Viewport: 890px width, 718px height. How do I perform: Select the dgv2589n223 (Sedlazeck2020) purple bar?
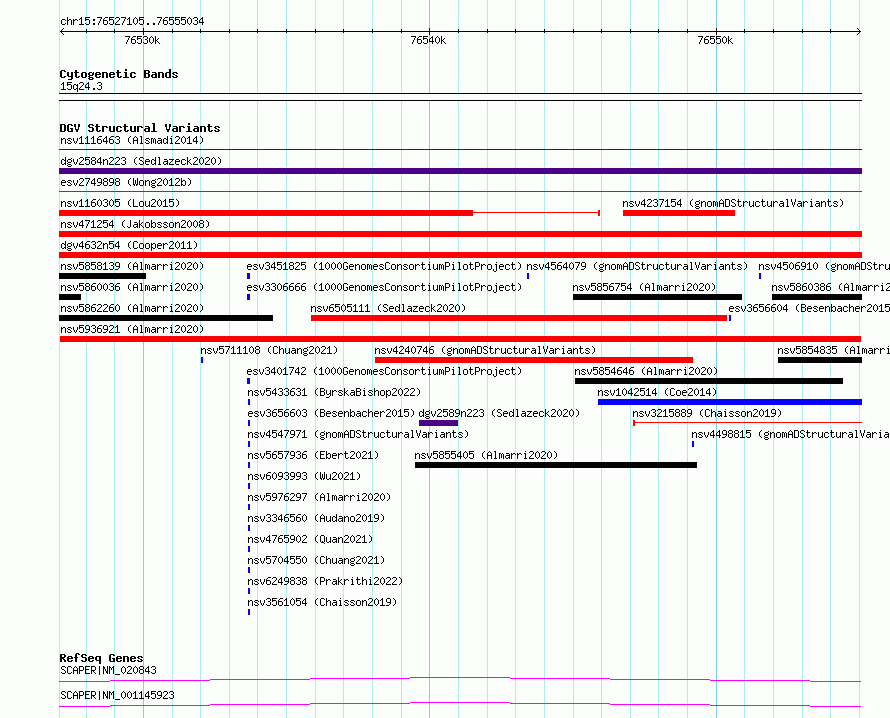438,423
